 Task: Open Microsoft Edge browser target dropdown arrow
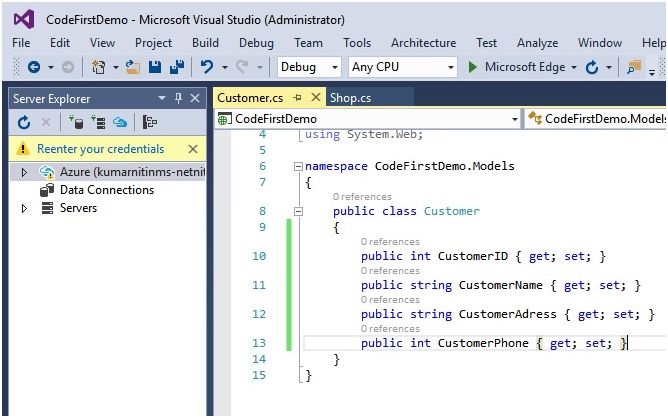point(574,67)
